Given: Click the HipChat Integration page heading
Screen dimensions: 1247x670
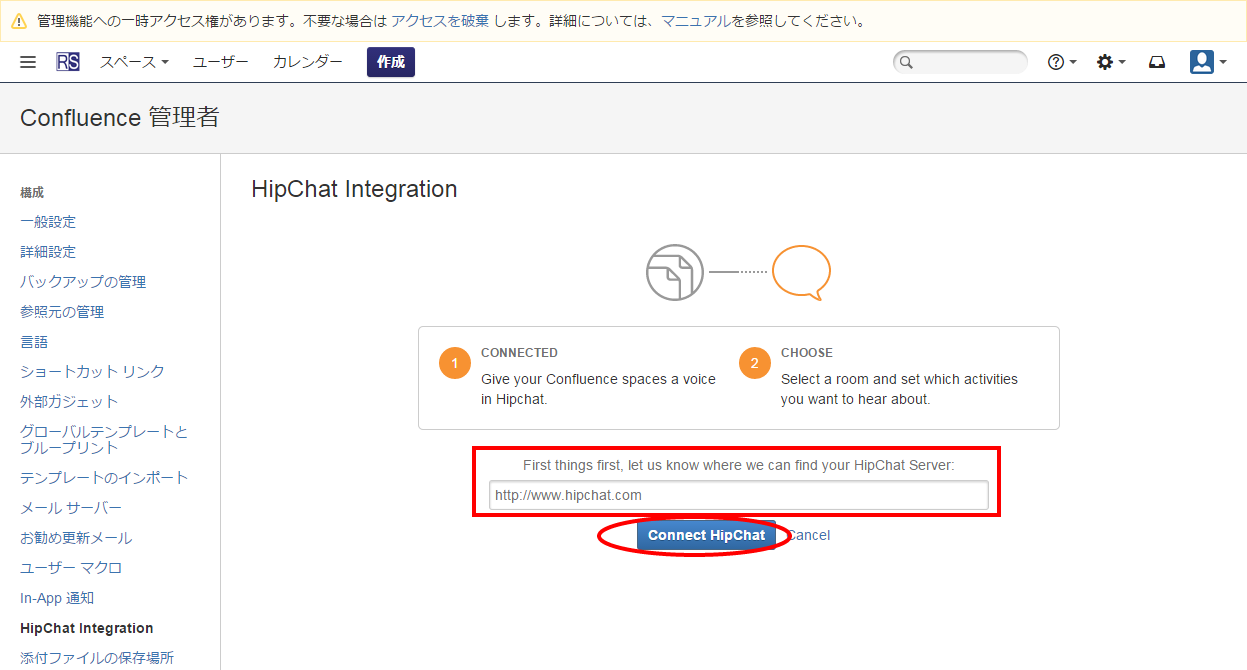Looking at the screenshot, I should click(354, 189).
